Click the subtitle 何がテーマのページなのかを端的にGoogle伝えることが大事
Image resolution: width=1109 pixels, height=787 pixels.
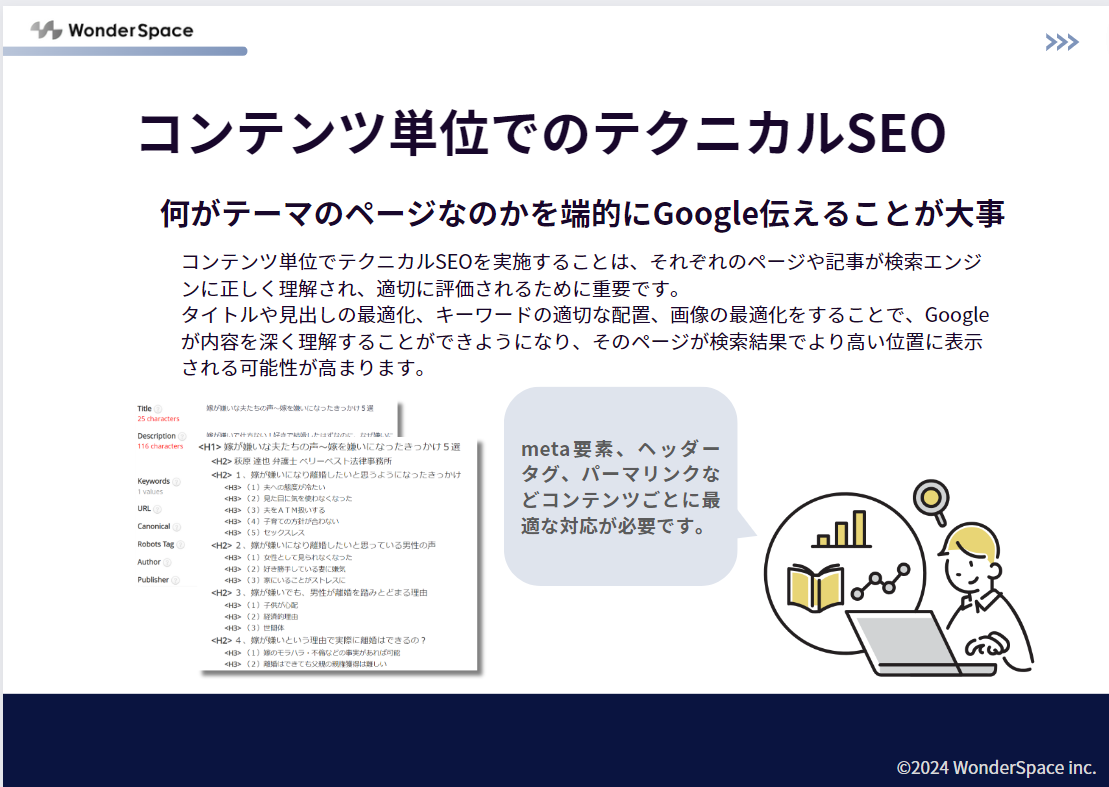(582, 214)
